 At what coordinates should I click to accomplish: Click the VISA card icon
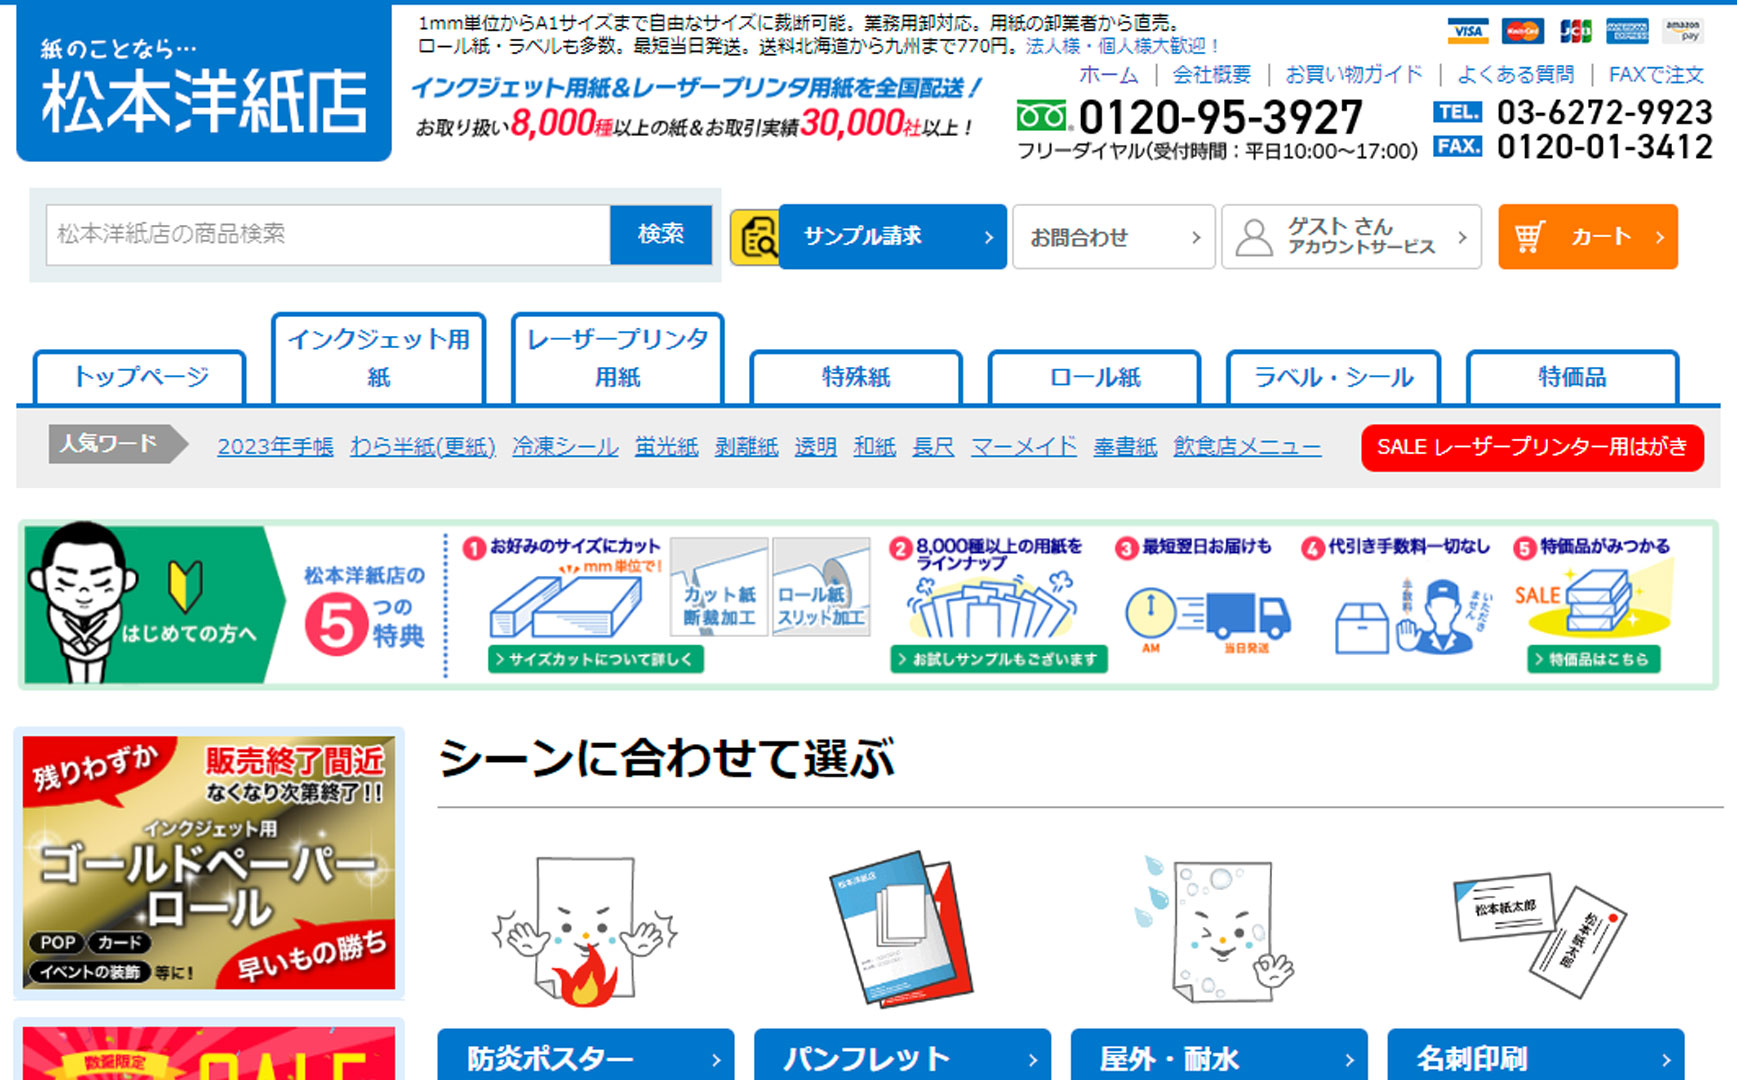coord(1467,31)
